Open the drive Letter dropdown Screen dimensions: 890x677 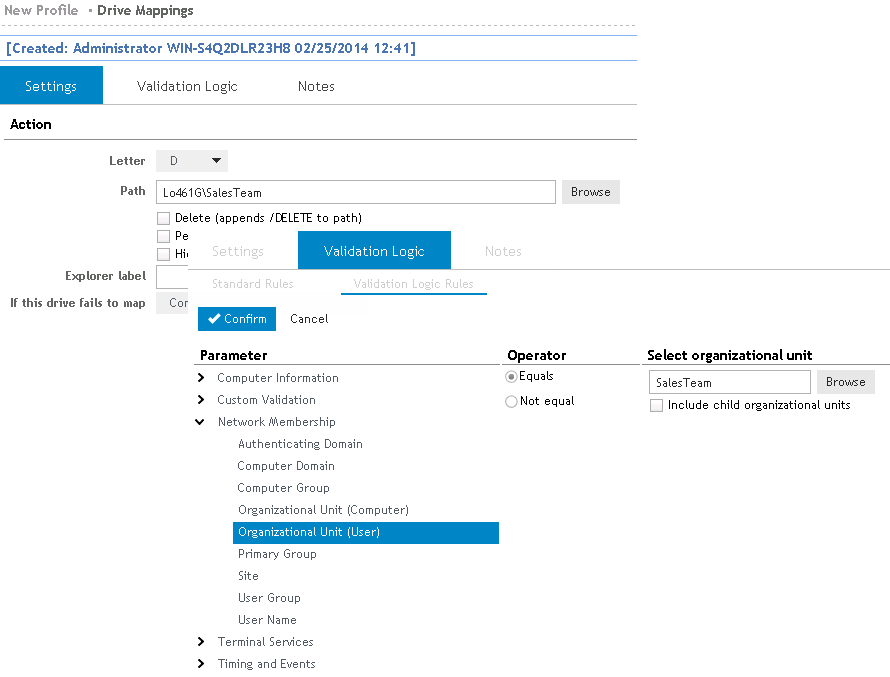coord(192,161)
